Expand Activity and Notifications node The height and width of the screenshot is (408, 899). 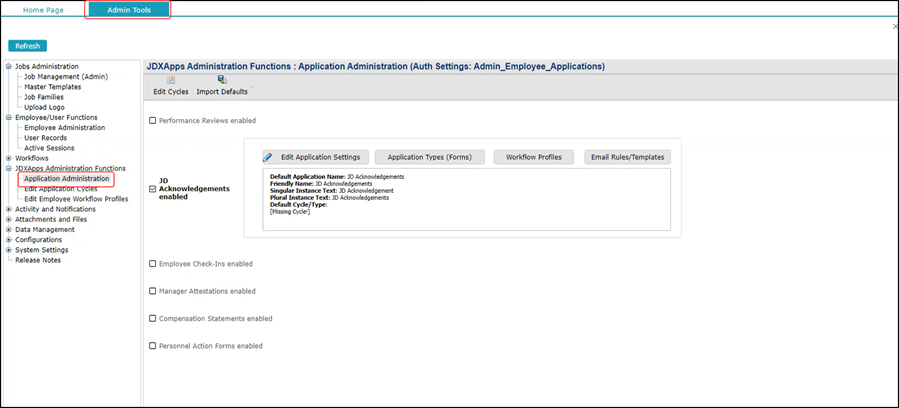pyautogui.click(x=9, y=209)
